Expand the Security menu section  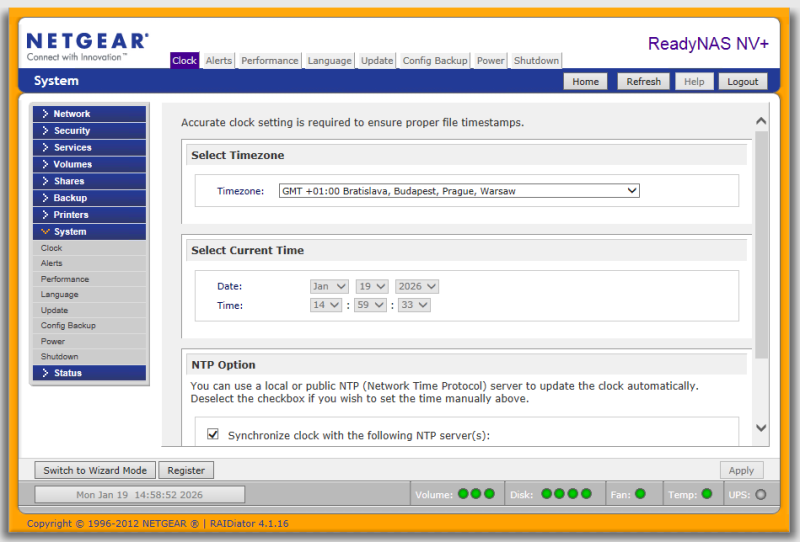89,130
